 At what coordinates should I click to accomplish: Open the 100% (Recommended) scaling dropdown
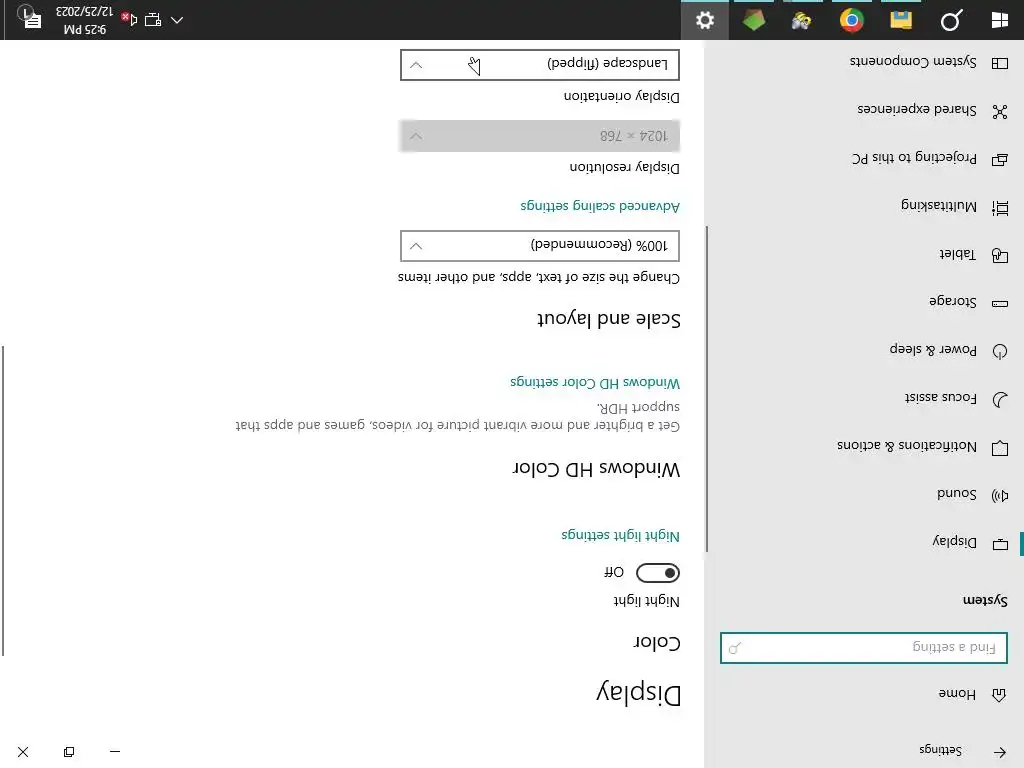tap(540, 246)
